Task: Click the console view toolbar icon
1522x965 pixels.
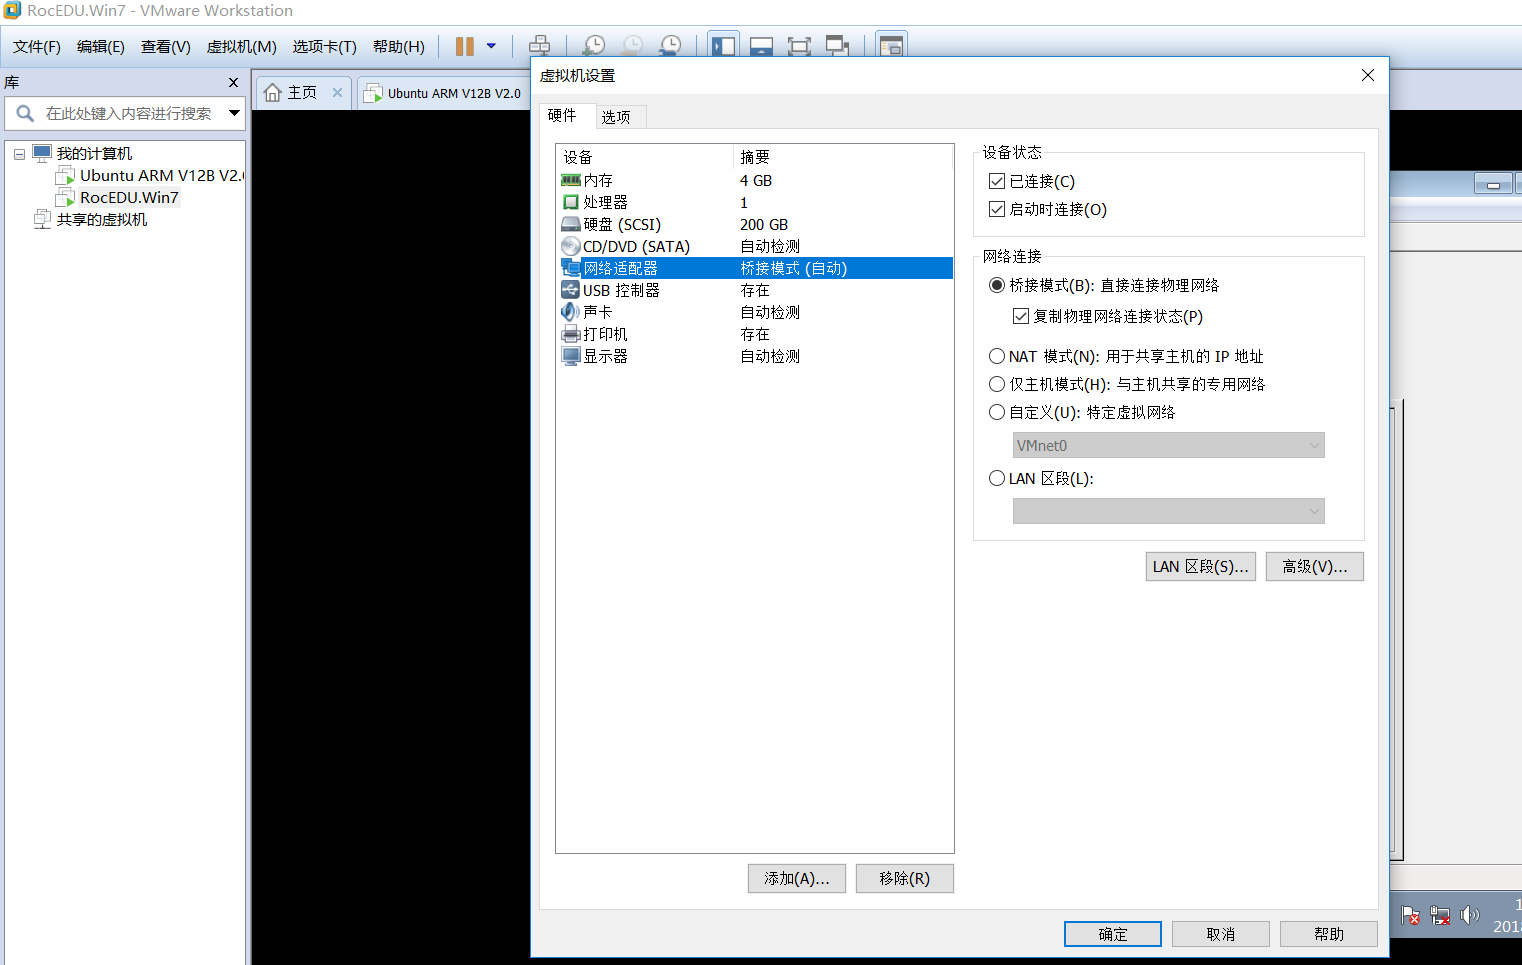Action: (891, 46)
